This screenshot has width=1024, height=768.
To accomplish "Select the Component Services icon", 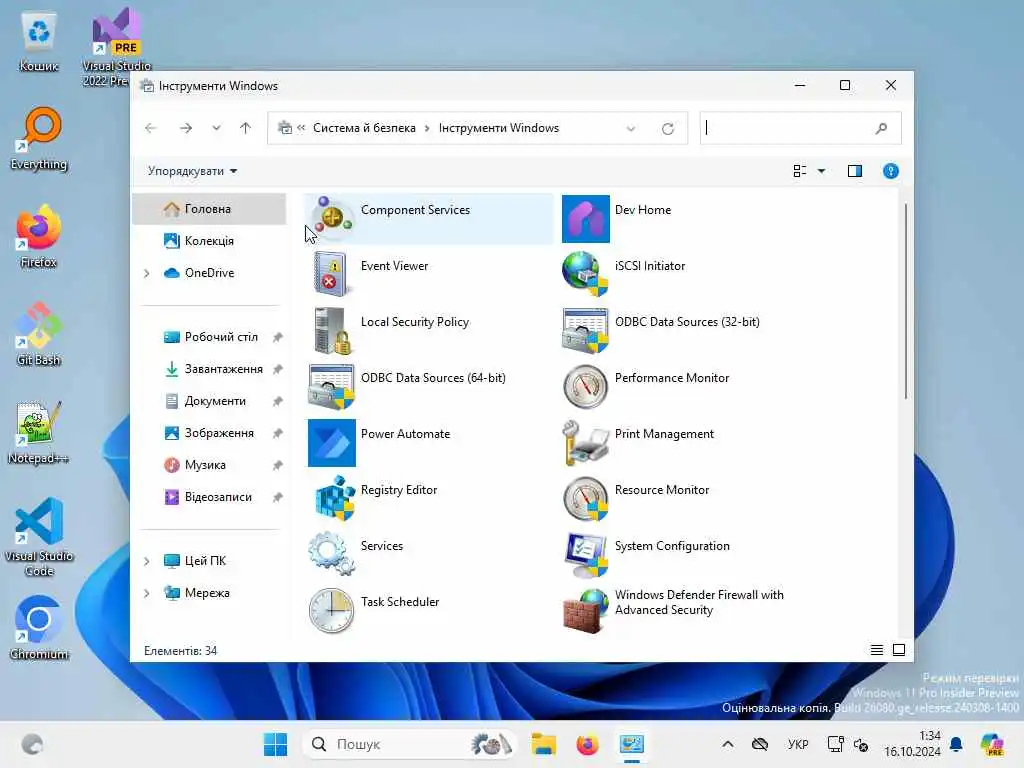I will pyautogui.click(x=331, y=218).
